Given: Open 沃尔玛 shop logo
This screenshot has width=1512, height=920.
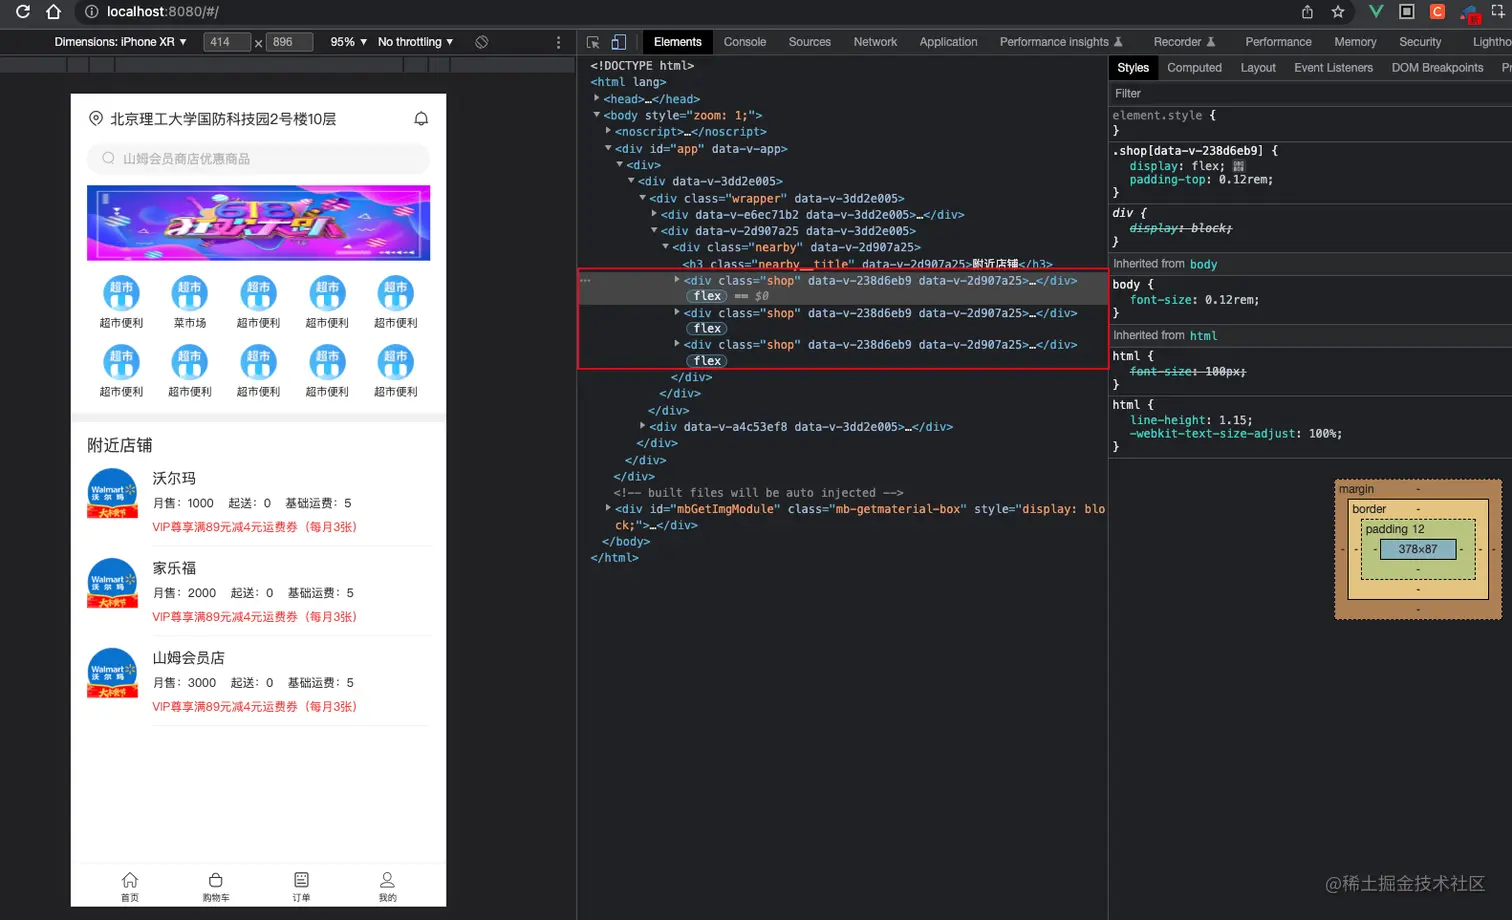Looking at the screenshot, I should click(x=112, y=493).
